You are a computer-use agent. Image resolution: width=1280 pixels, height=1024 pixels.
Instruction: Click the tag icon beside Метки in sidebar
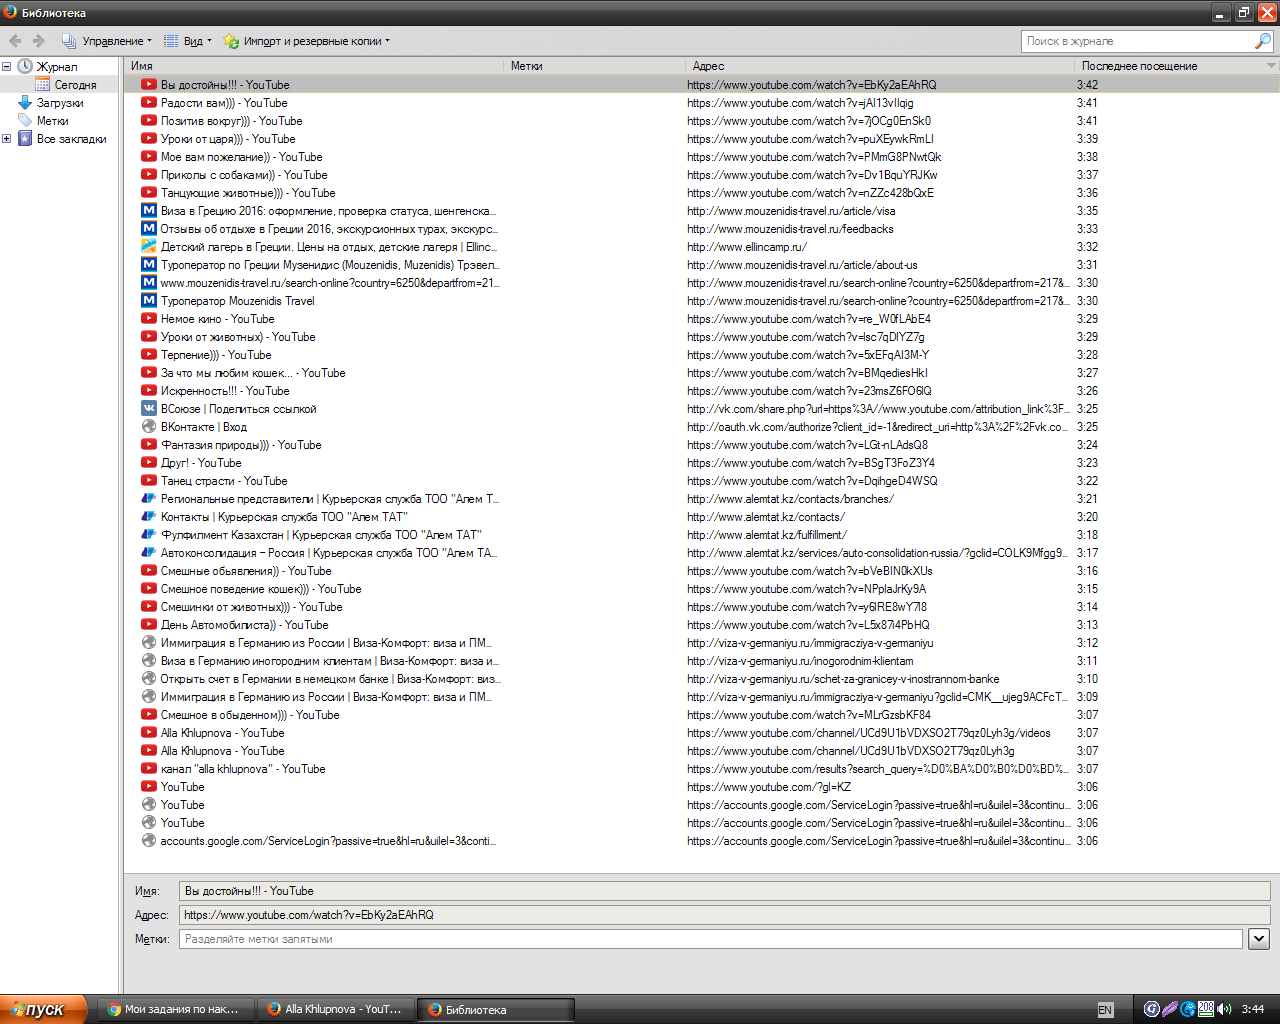click(x=25, y=121)
